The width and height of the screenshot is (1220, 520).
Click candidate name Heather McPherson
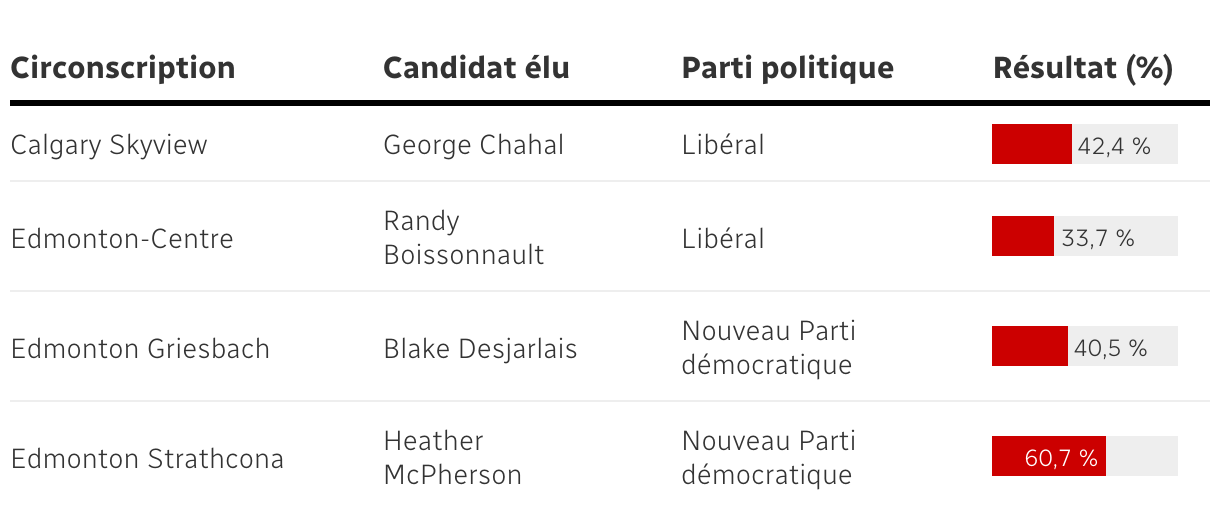point(453,458)
